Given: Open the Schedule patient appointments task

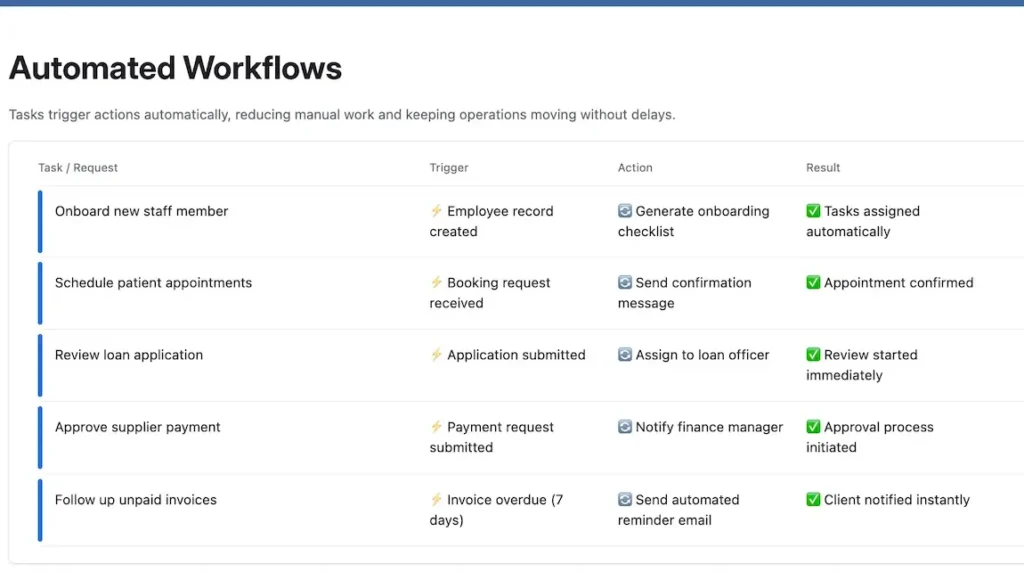Looking at the screenshot, I should [x=153, y=283].
